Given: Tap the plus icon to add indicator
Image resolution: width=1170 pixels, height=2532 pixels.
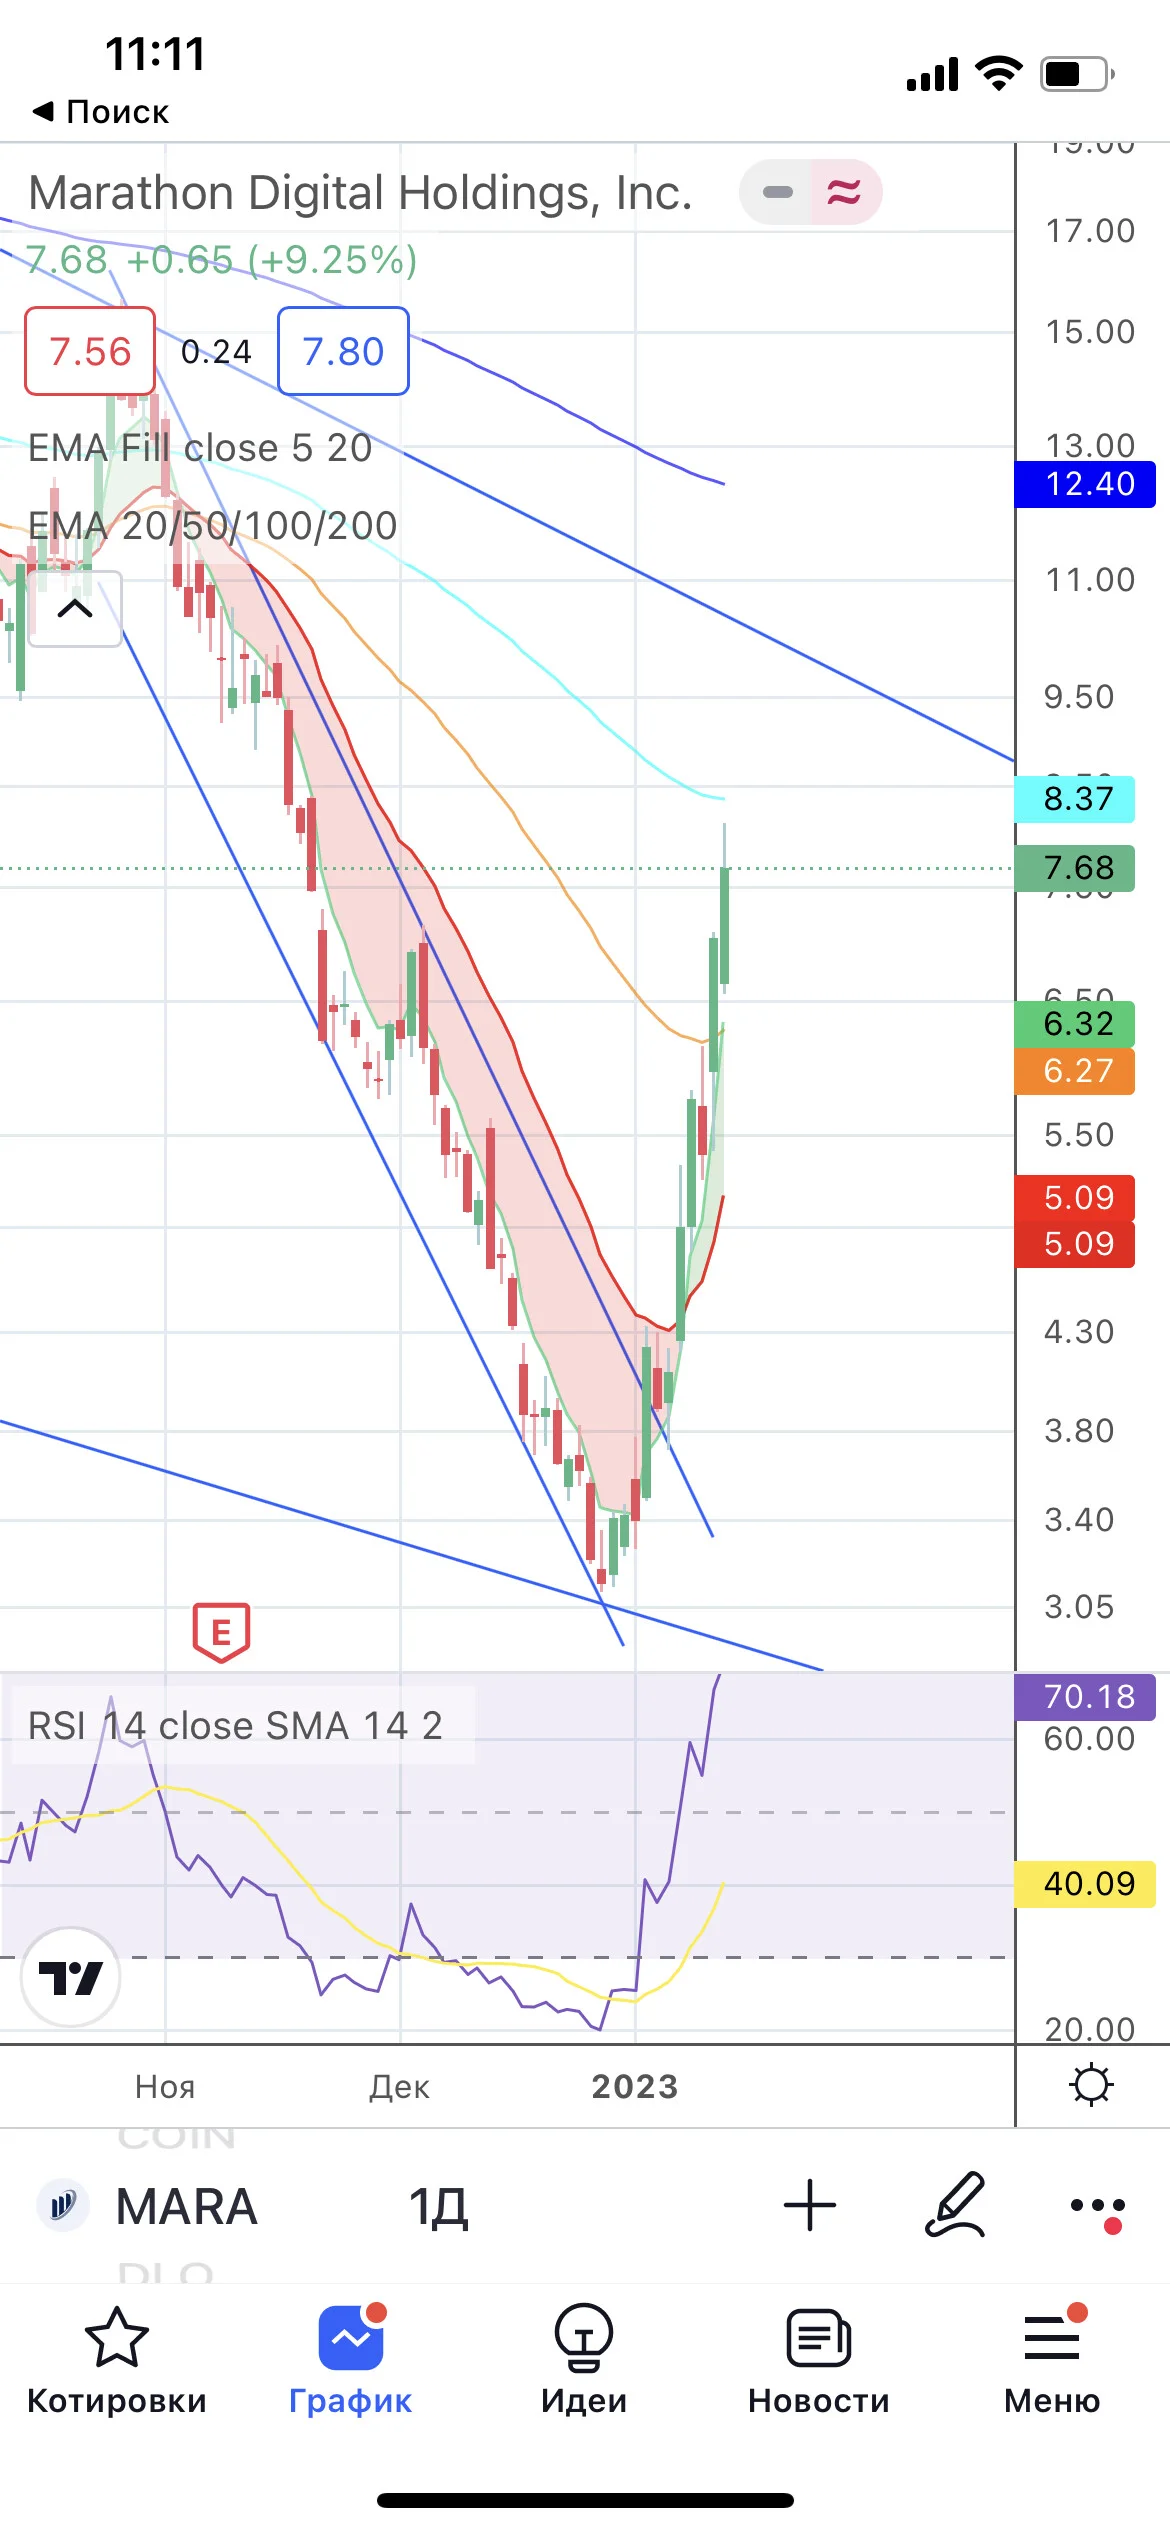Looking at the screenshot, I should tap(809, 2205).
